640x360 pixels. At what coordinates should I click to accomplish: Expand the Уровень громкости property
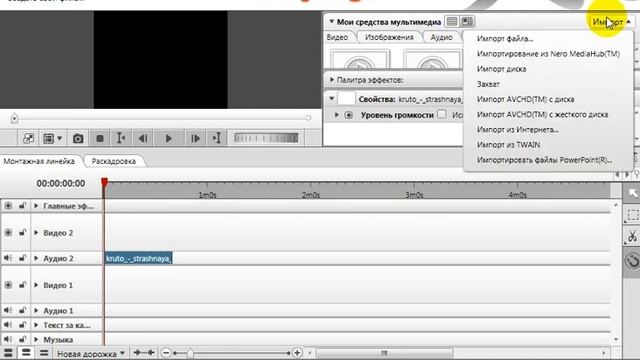point(337,115)
